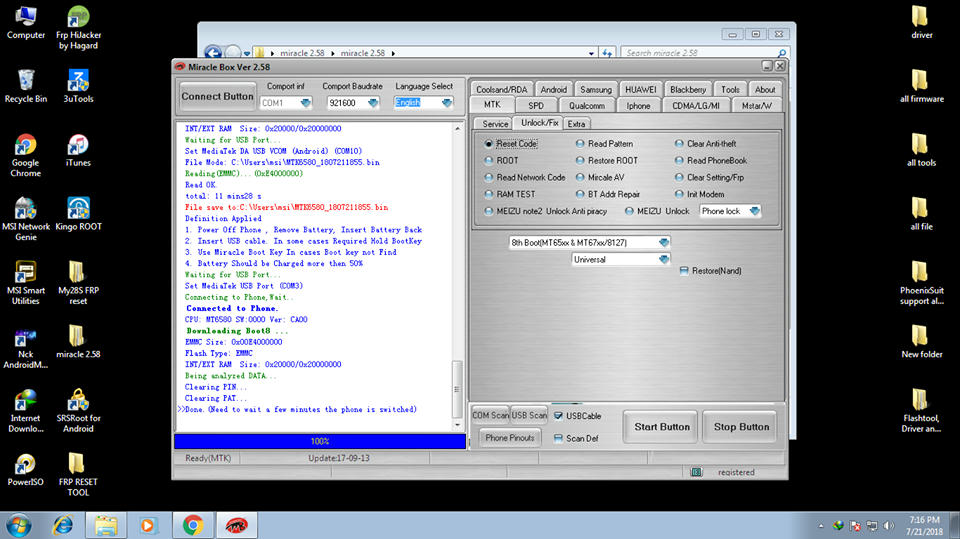This screenshot has height=539, width=960.
Task: Click the Connect Button
Action: pos(217,97)
